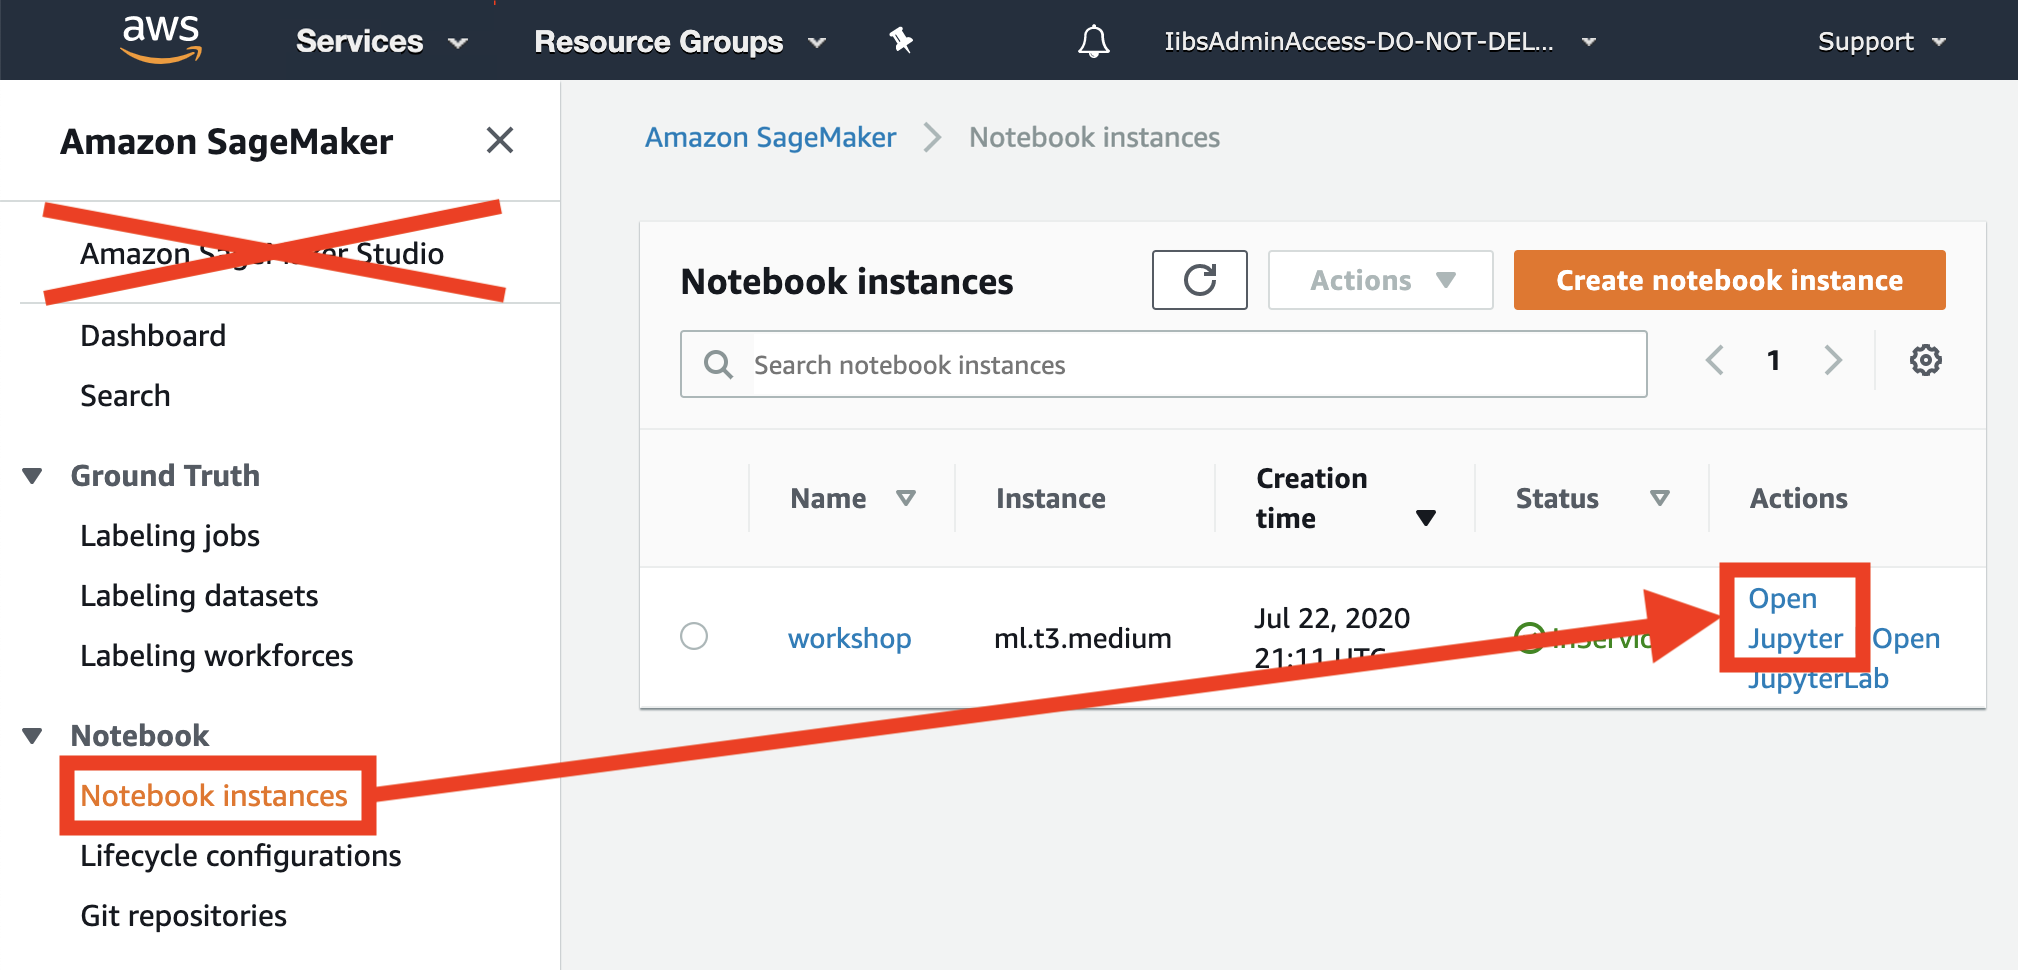Open Labeling workforces page
2018x970 pixels.
(217, 656)
